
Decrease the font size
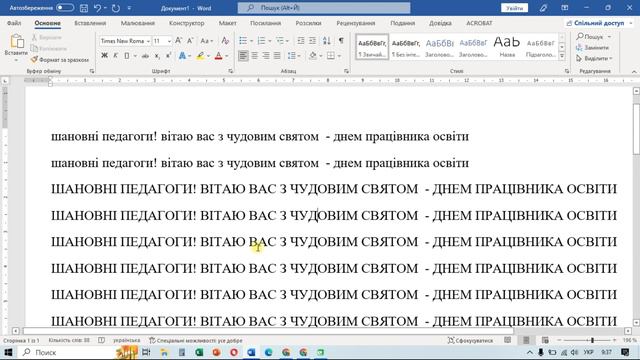(190, 41)
